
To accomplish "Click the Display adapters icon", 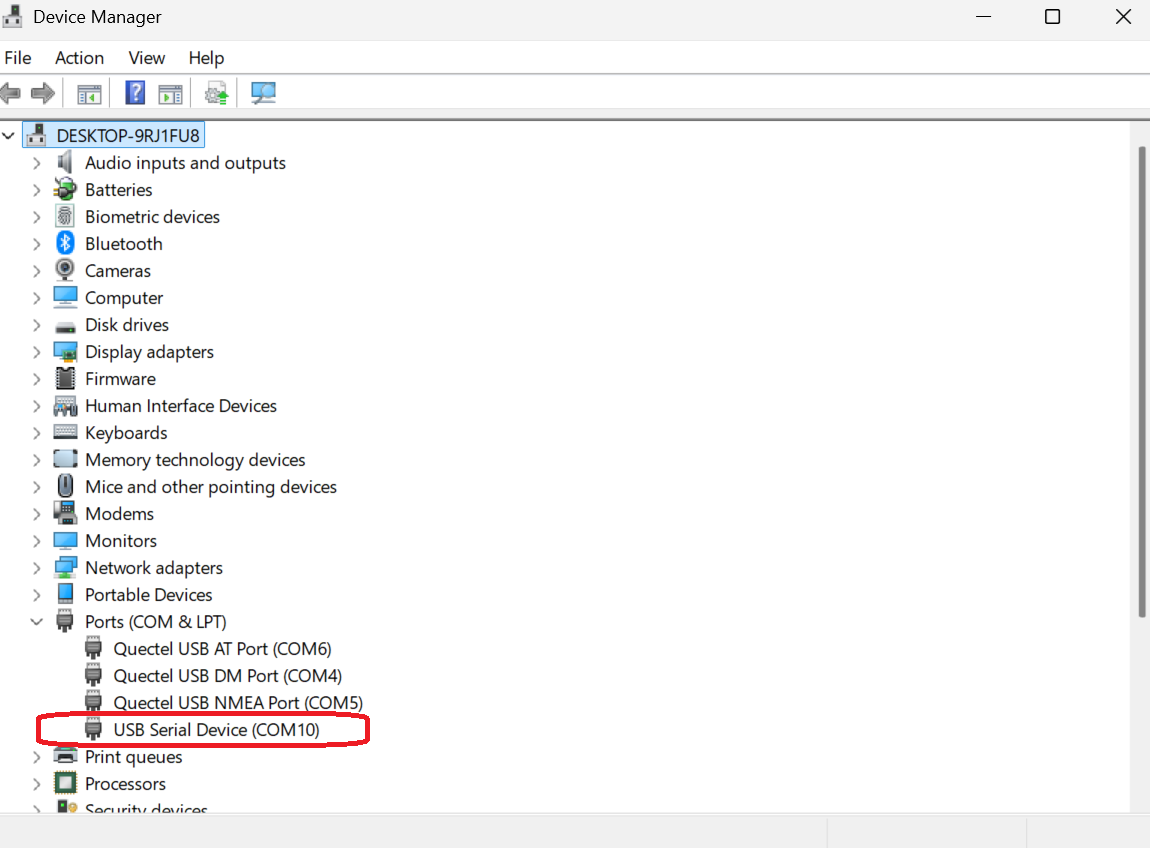I will tap(65, 352).
